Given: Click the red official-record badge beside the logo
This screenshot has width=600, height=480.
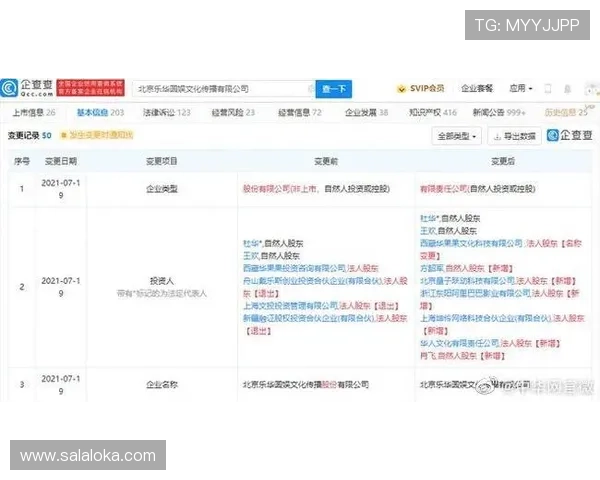Looking at the screenshot, I should point(90,88).
